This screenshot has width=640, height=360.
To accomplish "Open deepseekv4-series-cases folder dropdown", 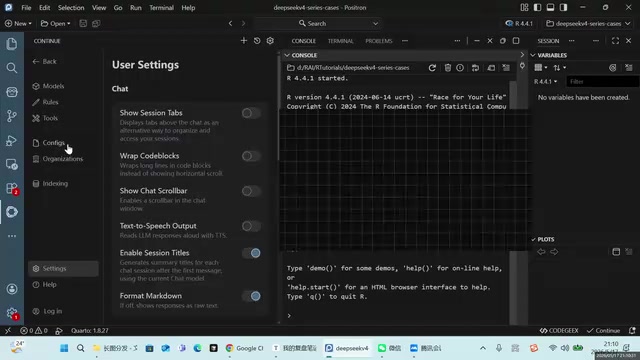I will (588, 24).
